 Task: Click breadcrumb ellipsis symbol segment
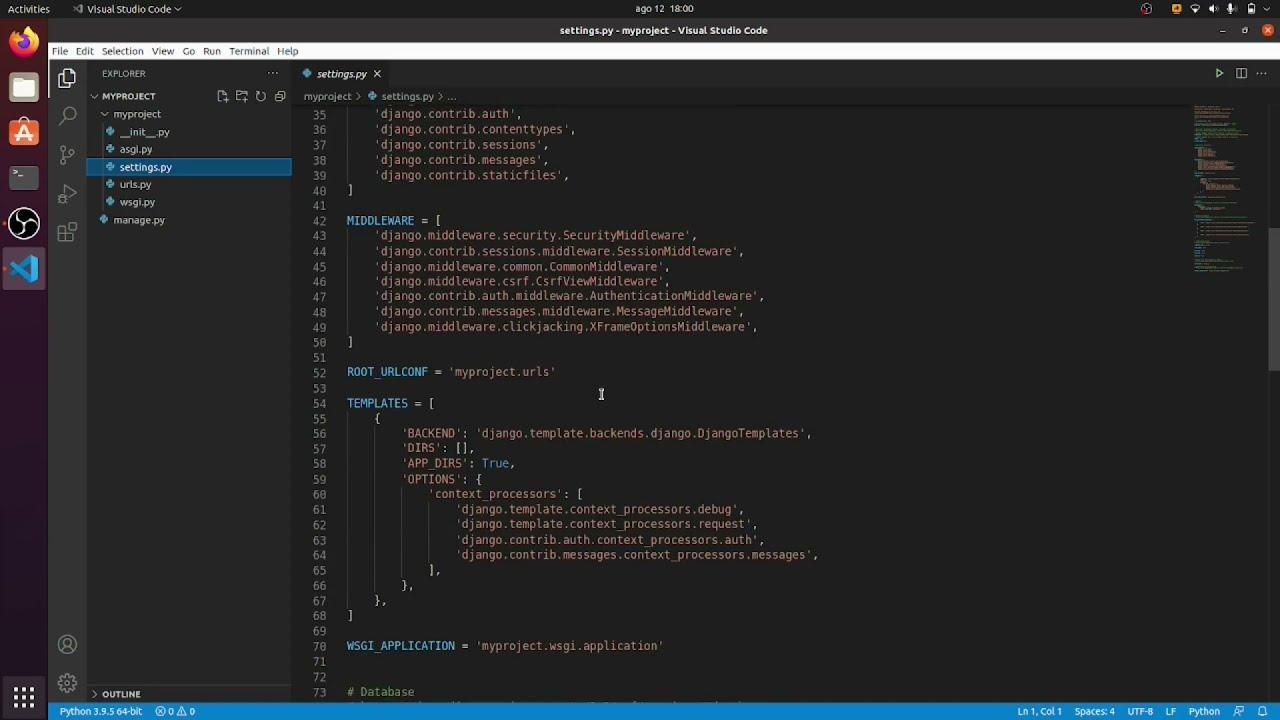(x=452, y=96)
